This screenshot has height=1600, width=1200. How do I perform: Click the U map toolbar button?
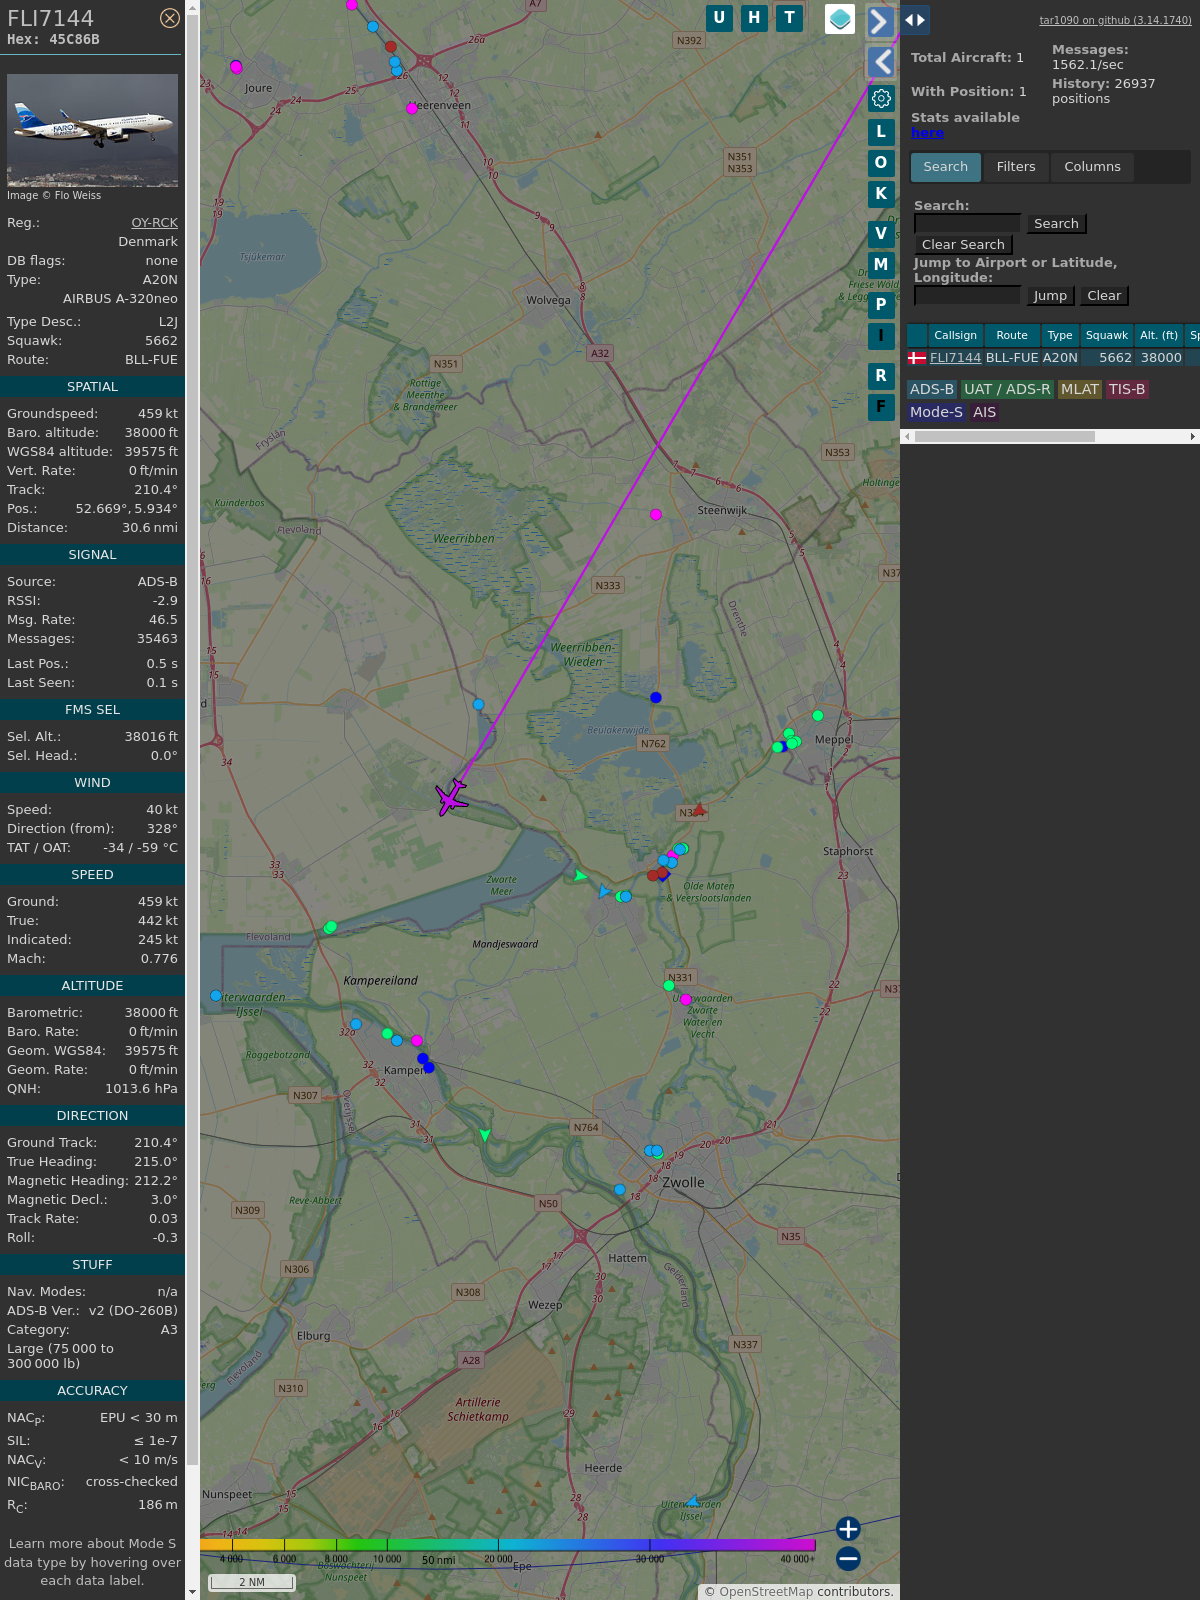(719, 18)
